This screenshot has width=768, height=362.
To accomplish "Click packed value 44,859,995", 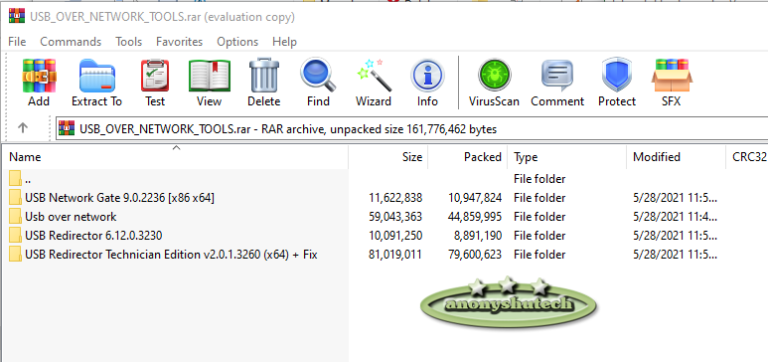I will pos(475,217).
